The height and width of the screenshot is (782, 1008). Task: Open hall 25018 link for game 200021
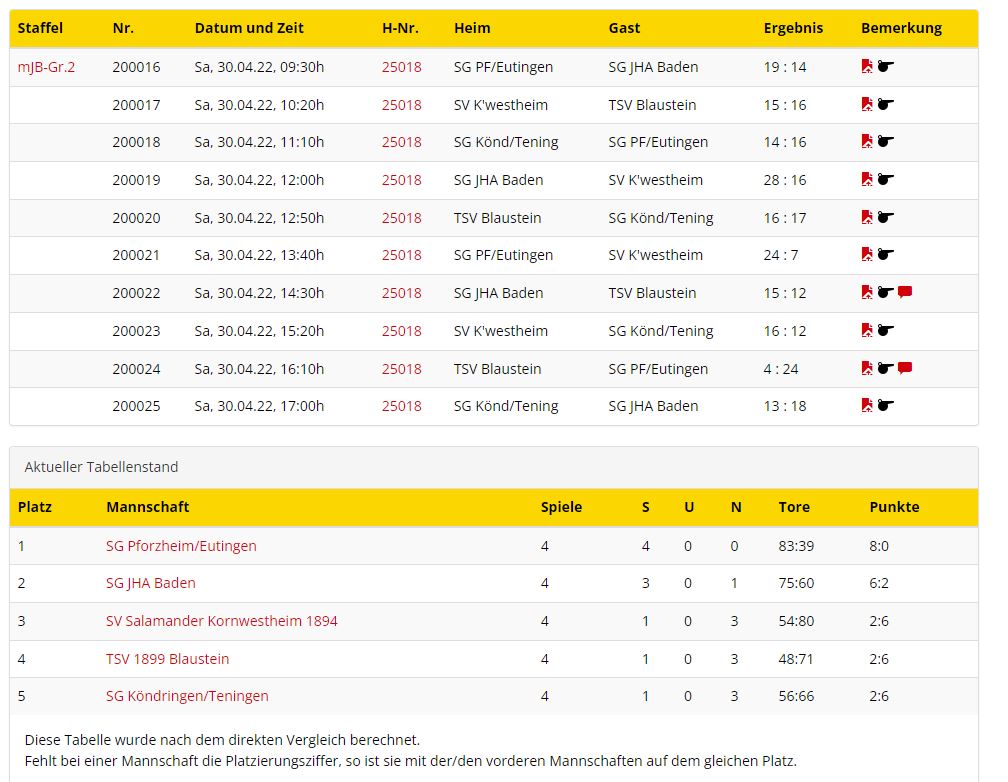(x=402, y=255)
